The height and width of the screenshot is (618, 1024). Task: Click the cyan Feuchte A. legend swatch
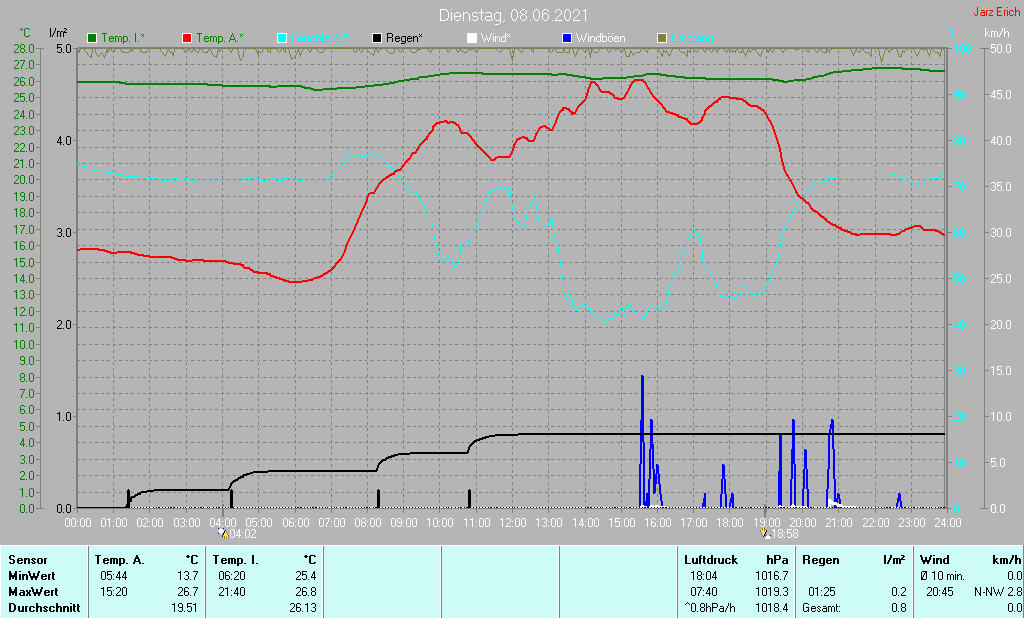pyautogui.click(x=282, y=38)
